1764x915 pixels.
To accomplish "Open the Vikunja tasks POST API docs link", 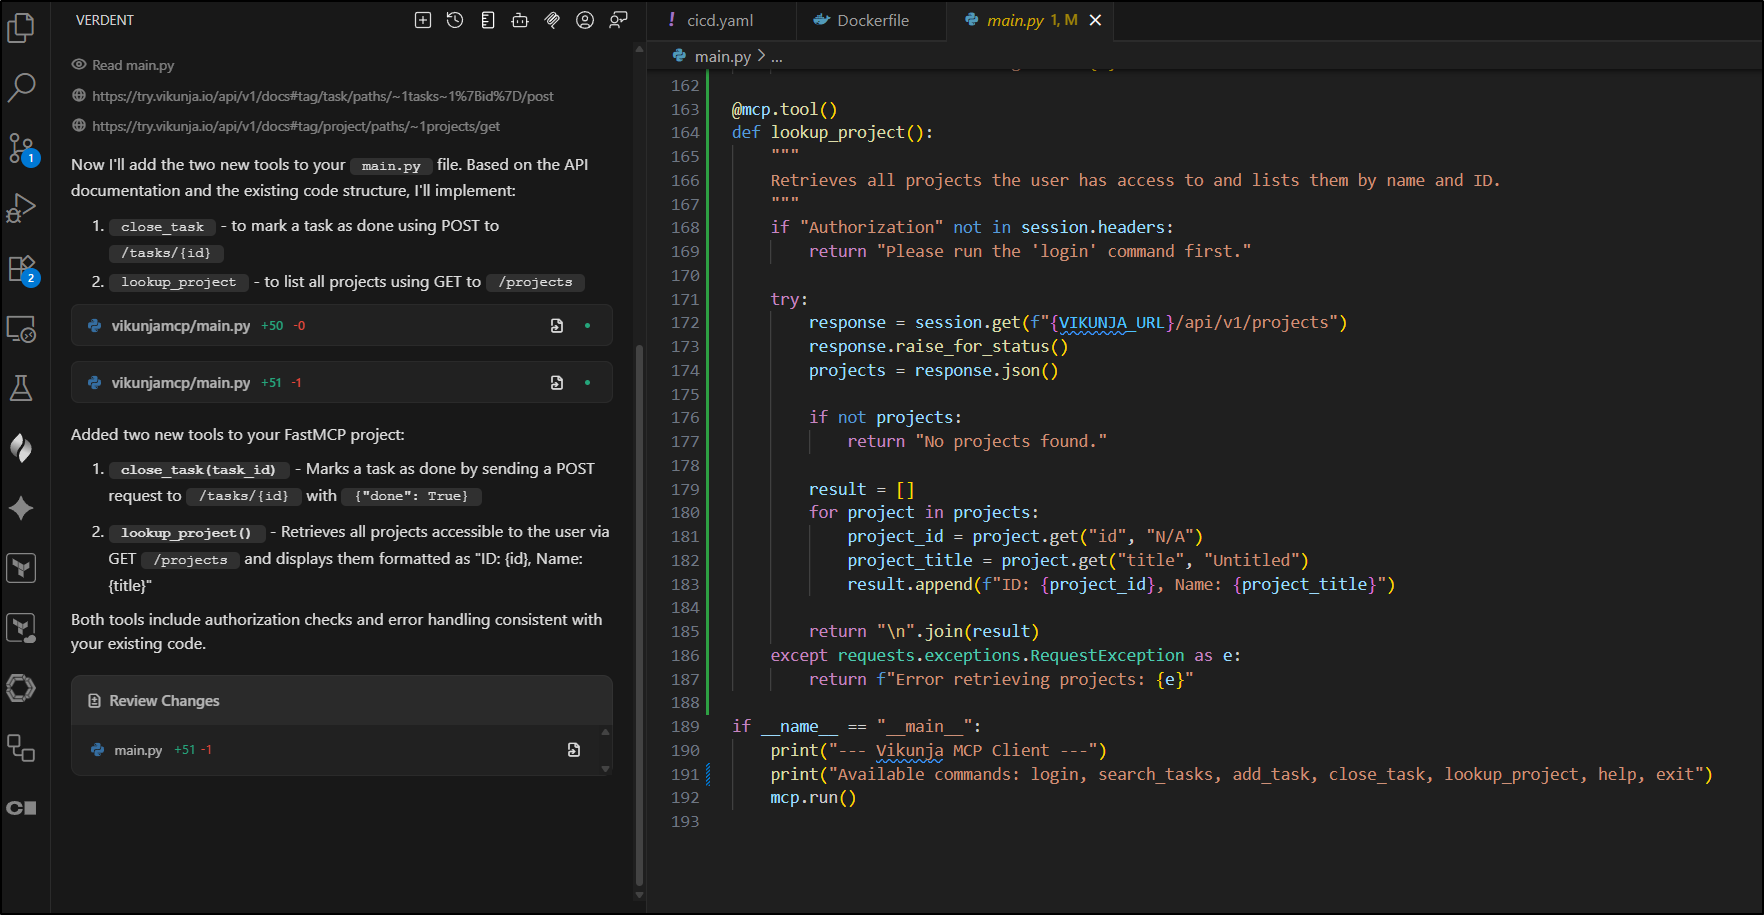I will coord(322,96).
